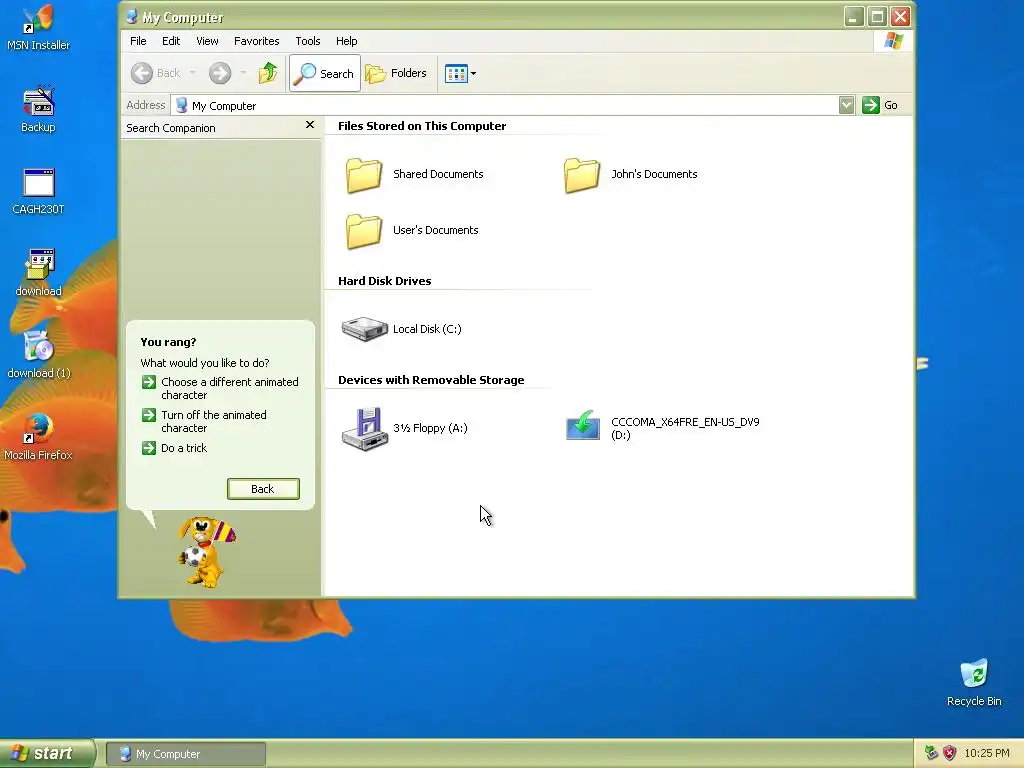Select the Local Disk (C:) drive icon
1024x768 pixels.
coord(364,328)
